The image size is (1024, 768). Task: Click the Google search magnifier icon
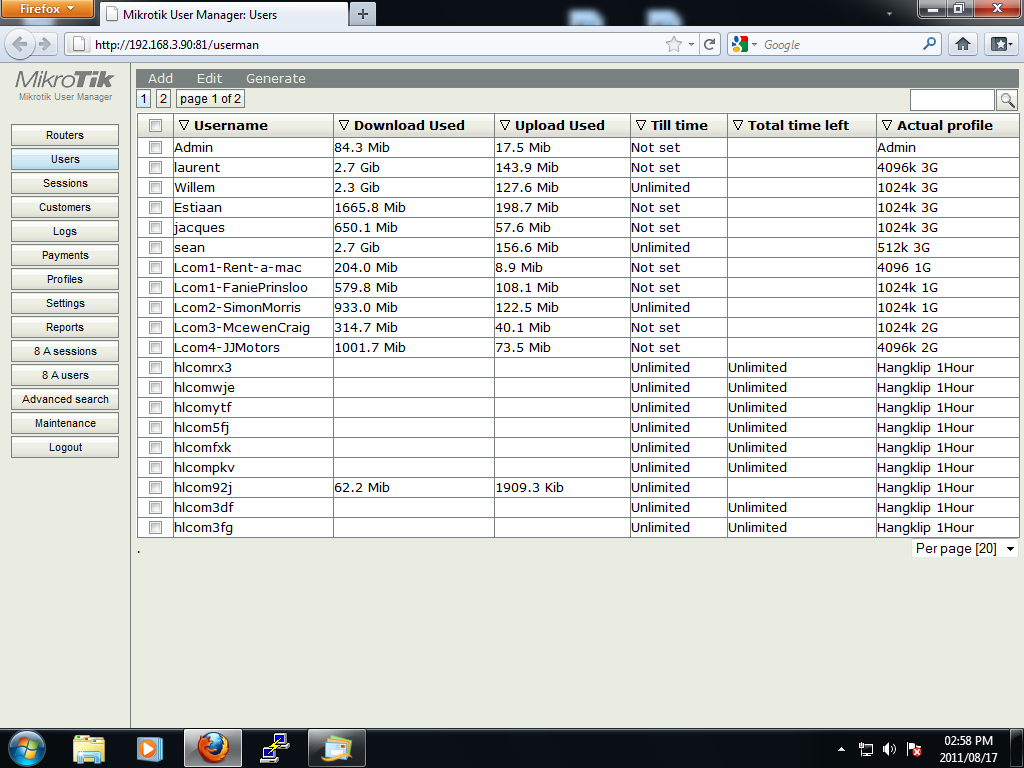click(929, 44)
